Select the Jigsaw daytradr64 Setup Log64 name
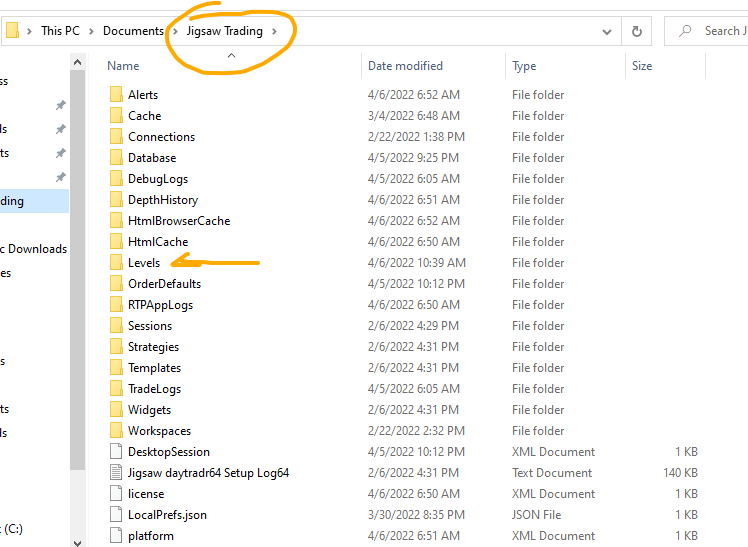Image resolution: width=748 pixels, height=547 pixels. click(x=208, y=473)
